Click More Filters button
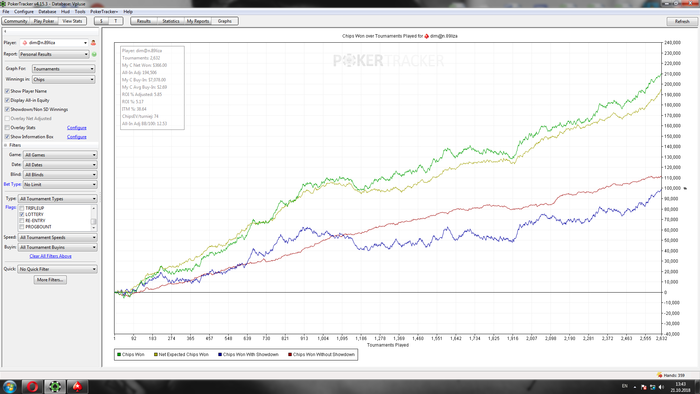The image size is (700, 394). point(50,280)
